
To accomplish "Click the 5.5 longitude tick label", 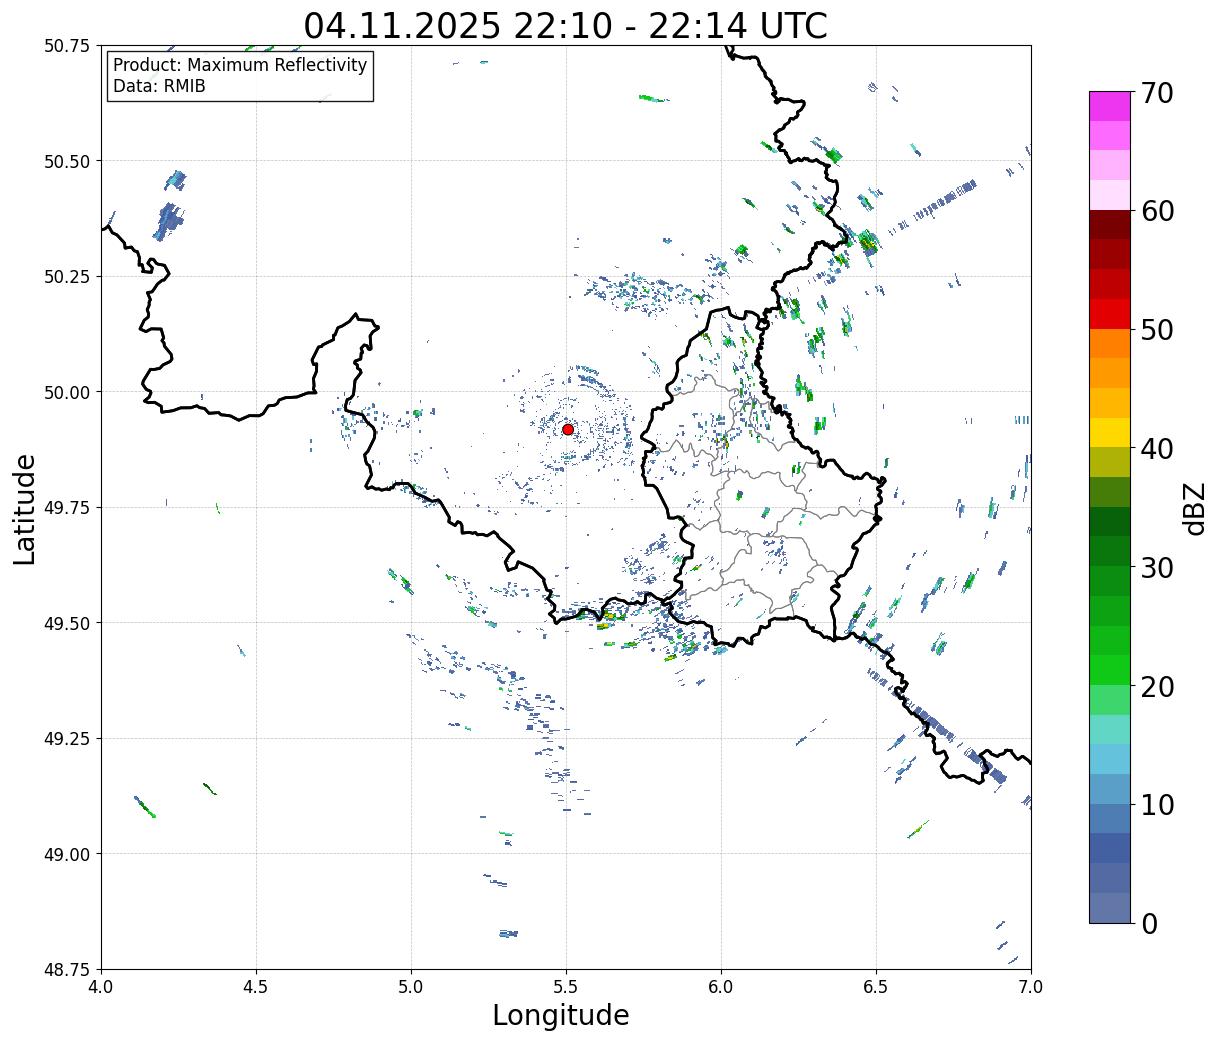I will coord(566,986).
